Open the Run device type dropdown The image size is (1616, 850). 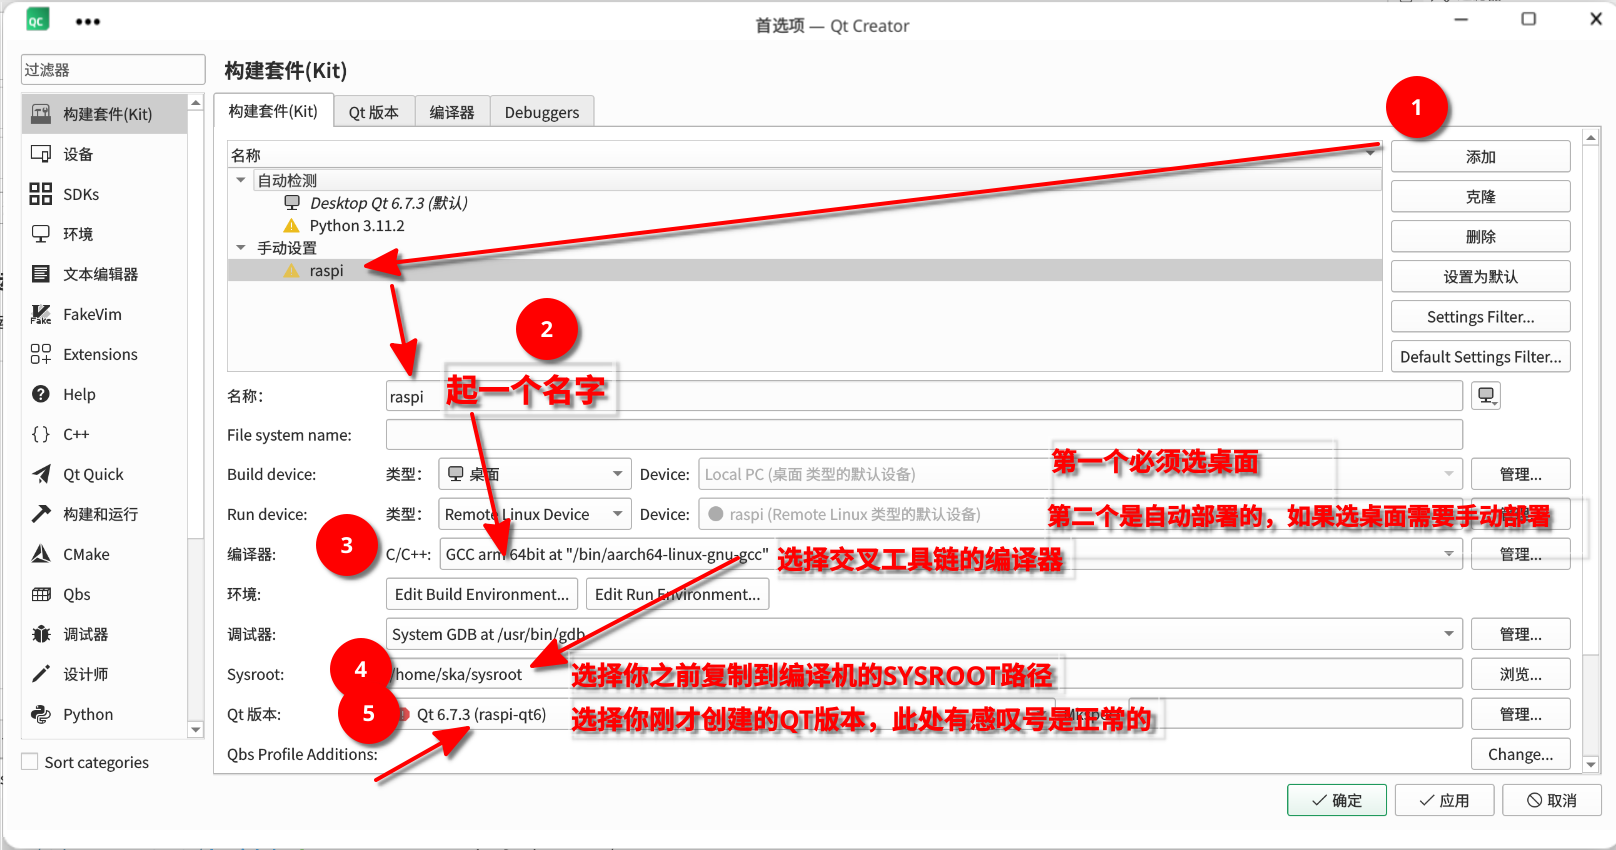535,514
